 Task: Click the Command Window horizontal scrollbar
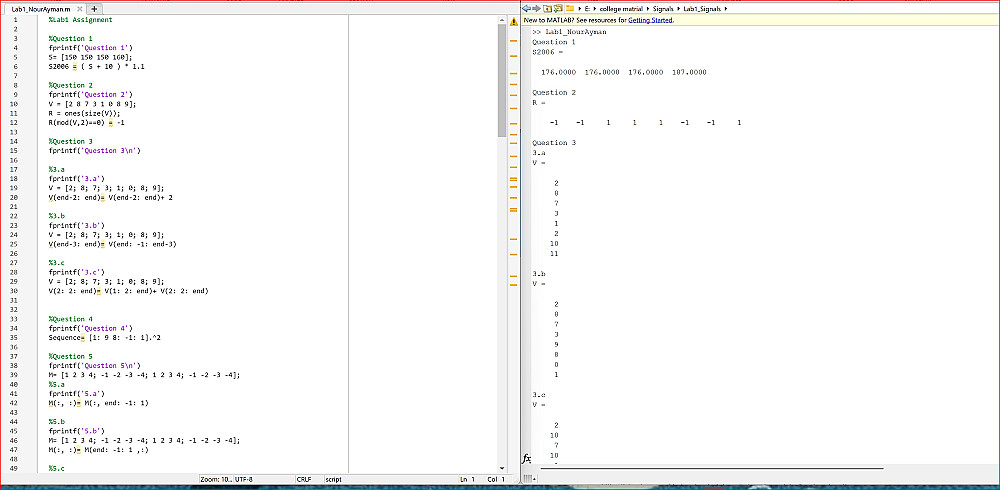(711, 469)
